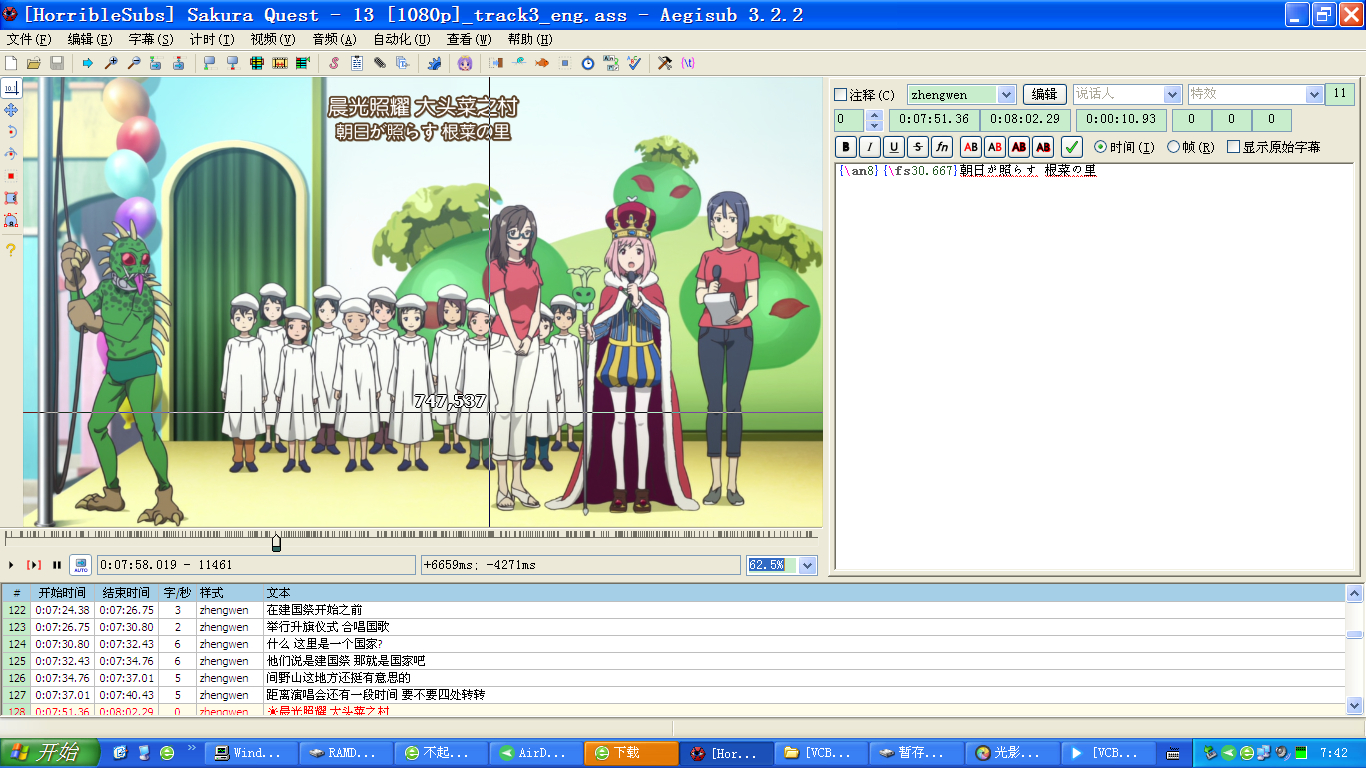The width and height of the screenshot is (1366, 768).
Task: Decrease layer number with down arrow
Action: click(x=874, y=126)
